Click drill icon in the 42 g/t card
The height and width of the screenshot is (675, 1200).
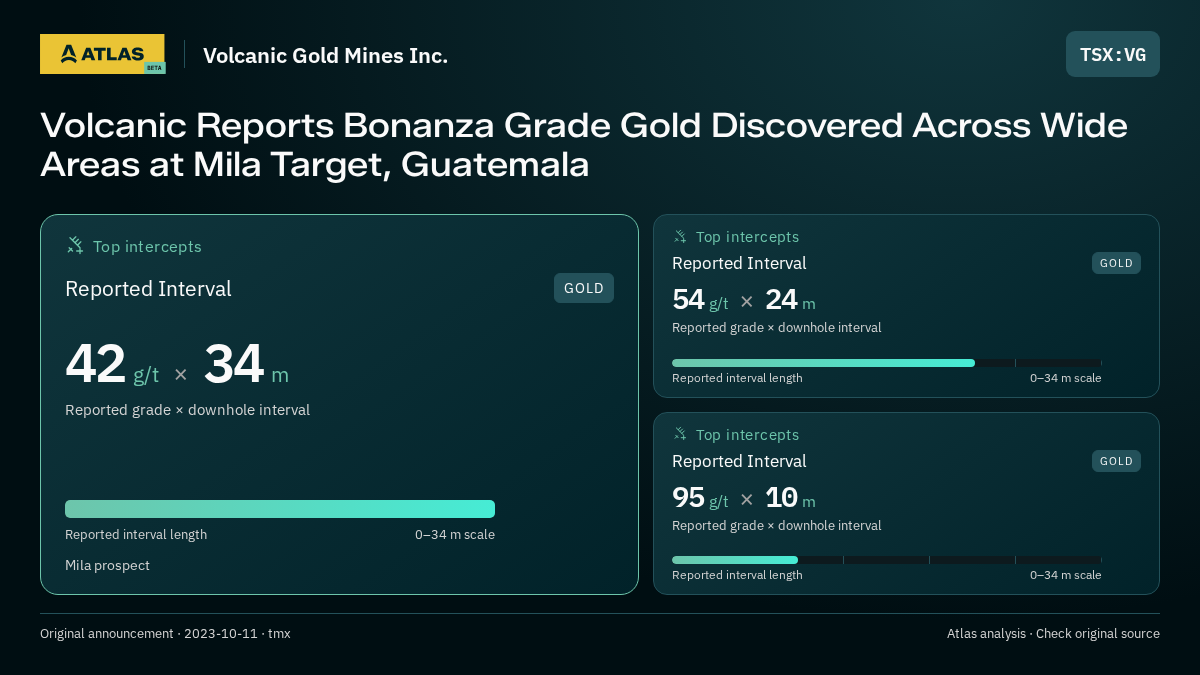(75, 245)
